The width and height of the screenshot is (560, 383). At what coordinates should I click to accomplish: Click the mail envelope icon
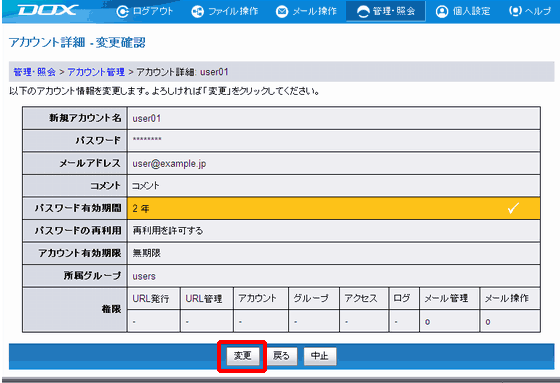click(282, 11)
